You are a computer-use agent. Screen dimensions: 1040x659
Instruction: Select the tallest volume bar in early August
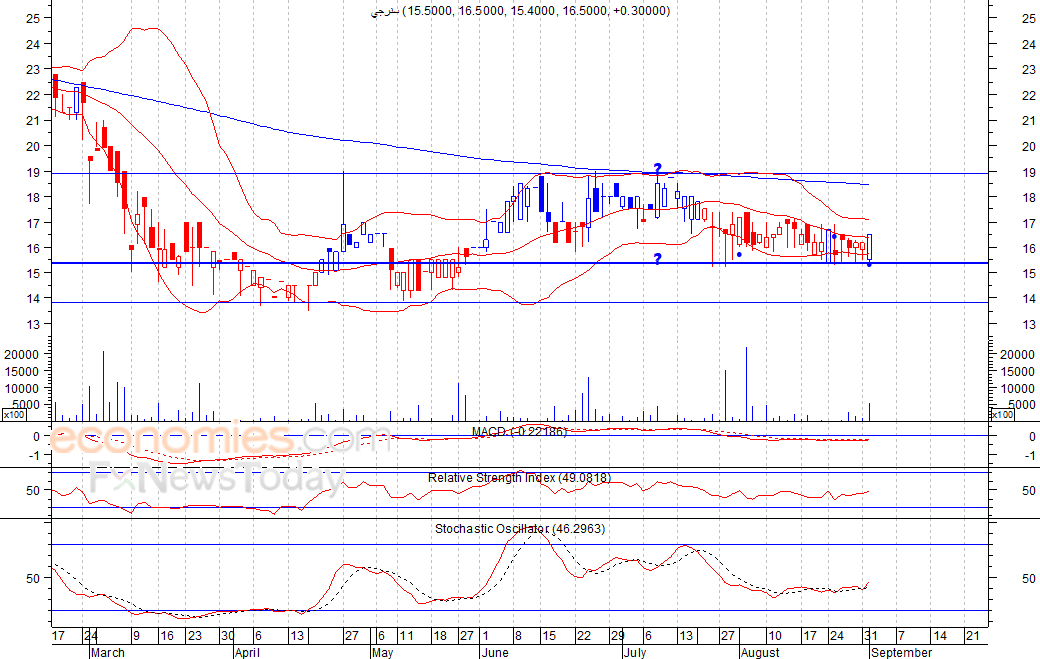coord(746,384)
